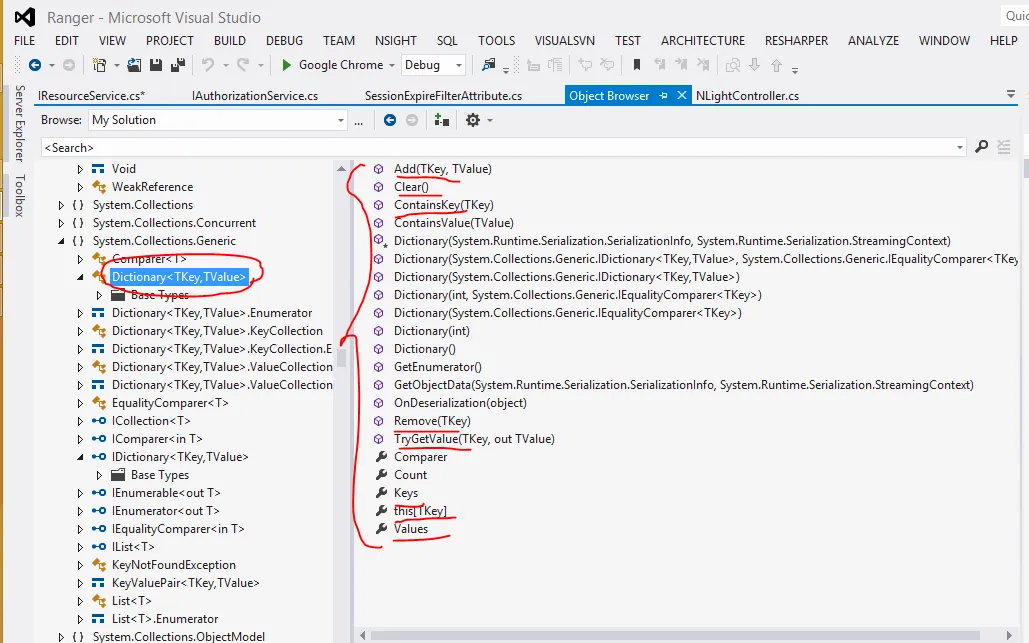Click the bookmark toolbar icon
This screenshot has width=1029, height=643.
click(637, 65)
